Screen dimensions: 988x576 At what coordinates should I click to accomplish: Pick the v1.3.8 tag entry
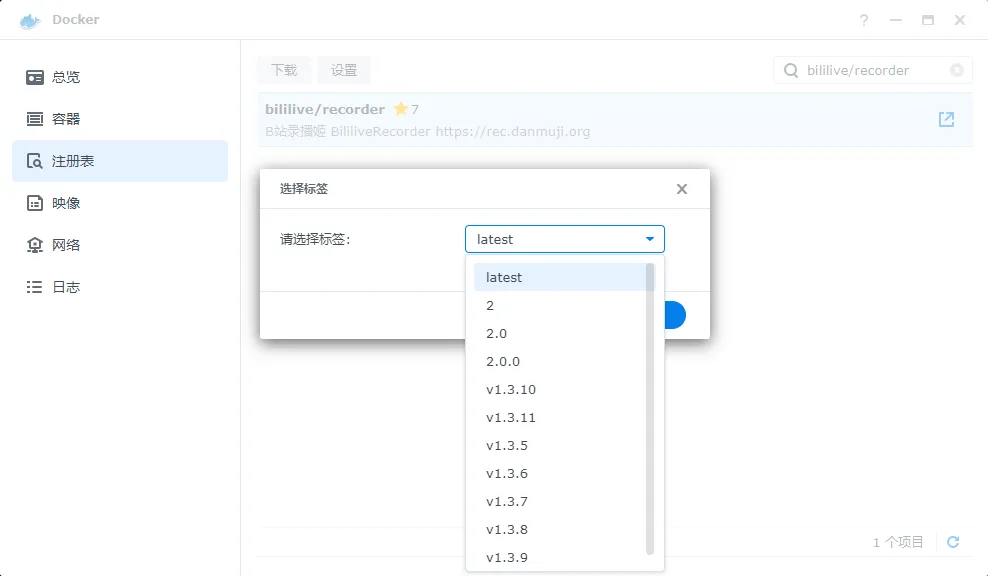pos(560,530)
